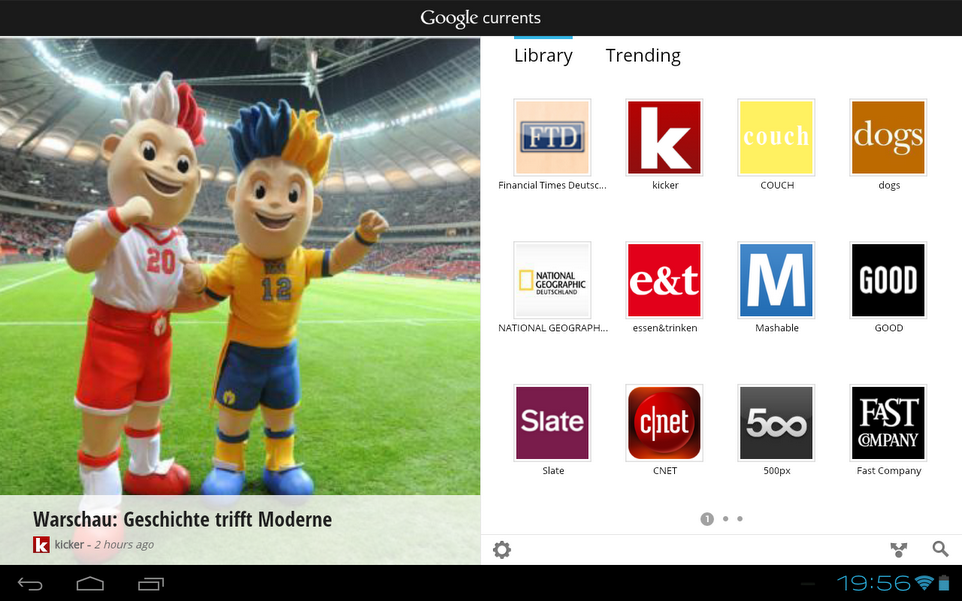Screen dimensions: 962x601
Task: Open the Financial Times Deutschland FTD icon
Action: (x=552, y=137)
